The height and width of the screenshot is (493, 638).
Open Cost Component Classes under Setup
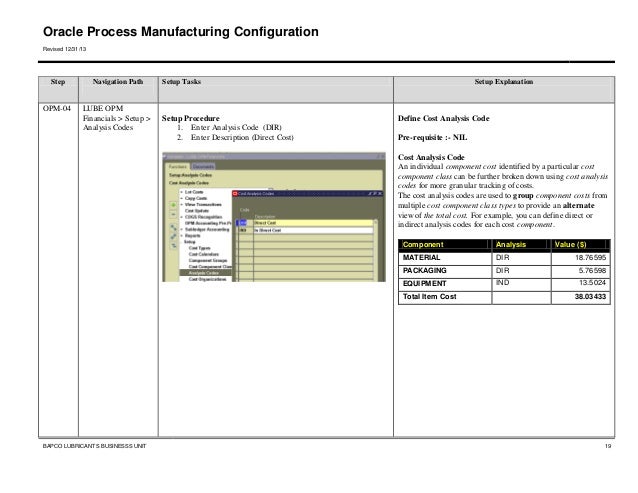210,267
